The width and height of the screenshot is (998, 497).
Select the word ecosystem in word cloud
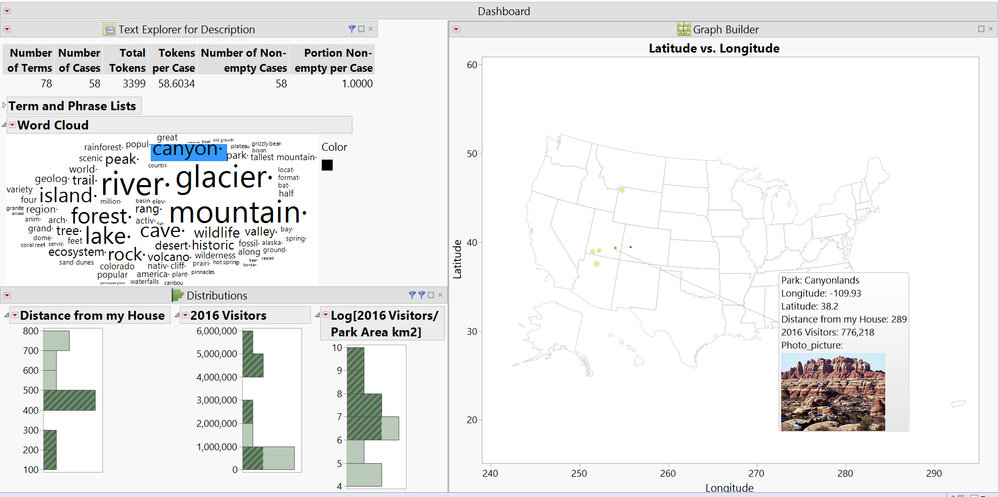coord(76,253)
